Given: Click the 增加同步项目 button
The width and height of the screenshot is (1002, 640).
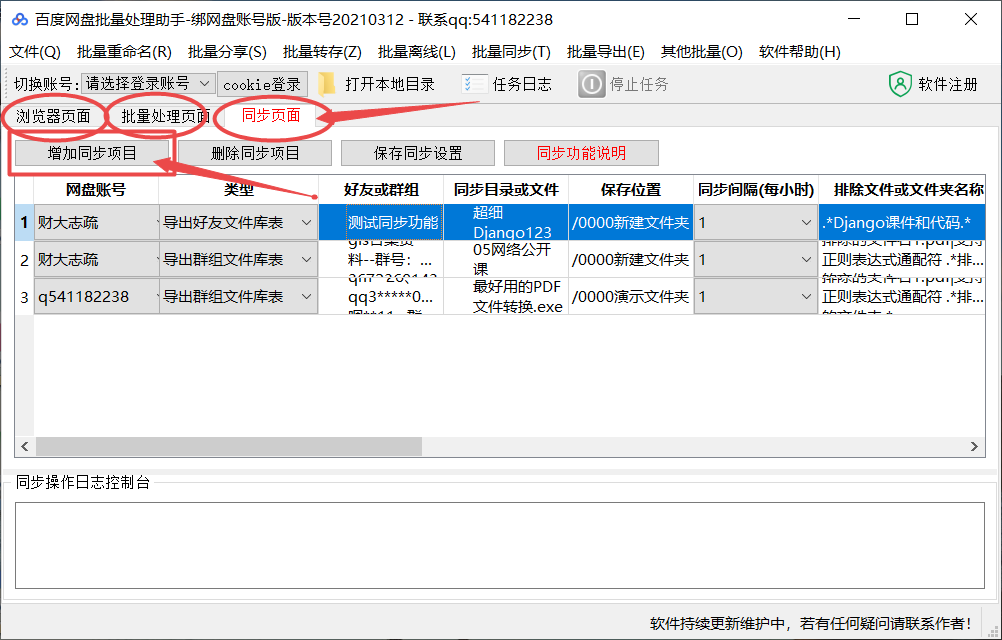Looking at the screenshot, I should [92, 153].
